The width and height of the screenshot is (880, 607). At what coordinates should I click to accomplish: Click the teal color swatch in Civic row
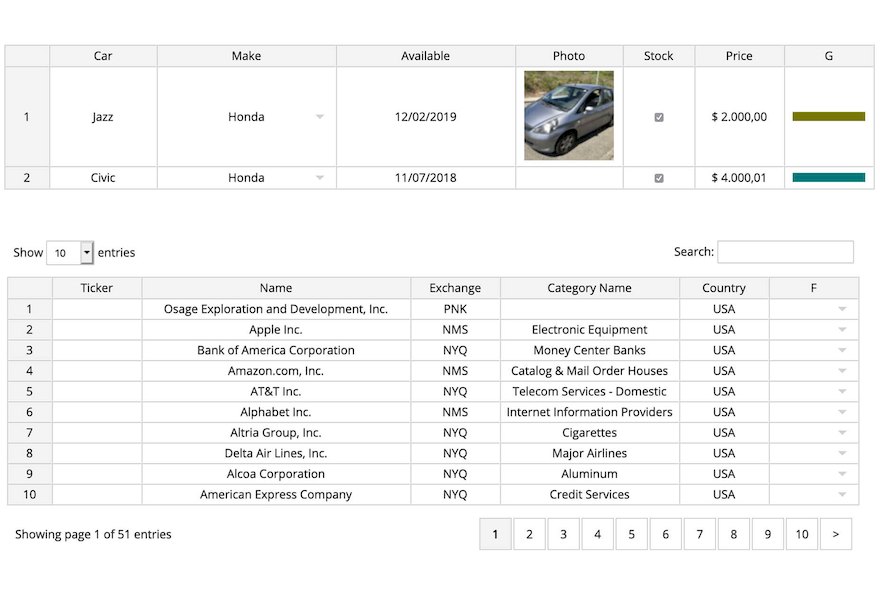[x=828, y=178]
